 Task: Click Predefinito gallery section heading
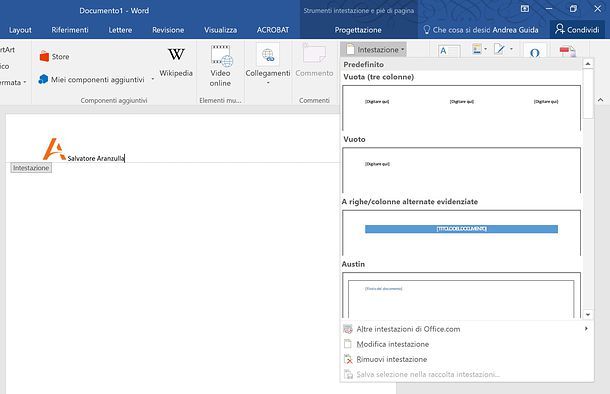click(363, 65)
